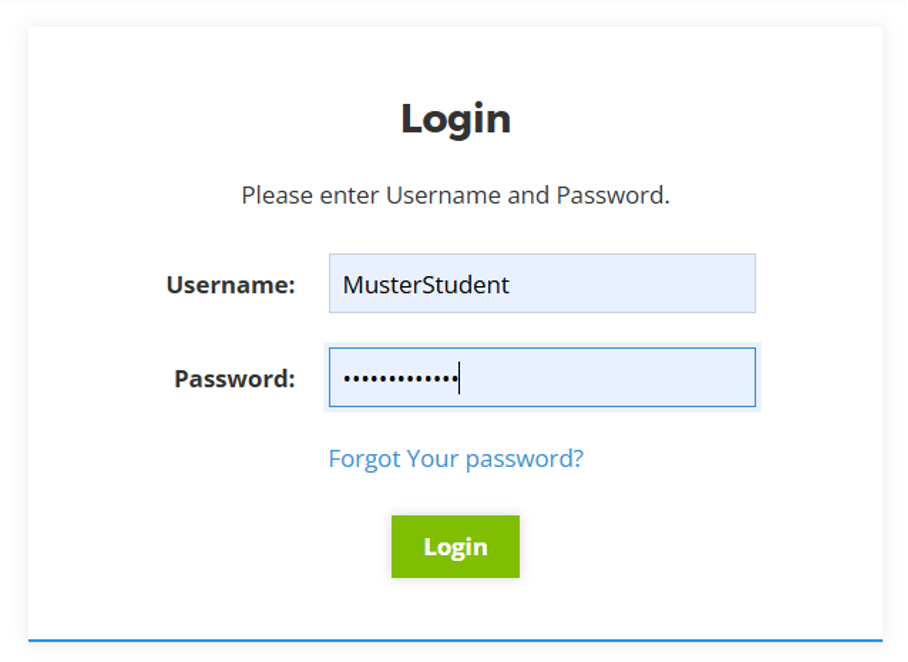Focus the Password input field
Image resolution: width=908 pixels, height=662 pixels.
coord(542,378)
